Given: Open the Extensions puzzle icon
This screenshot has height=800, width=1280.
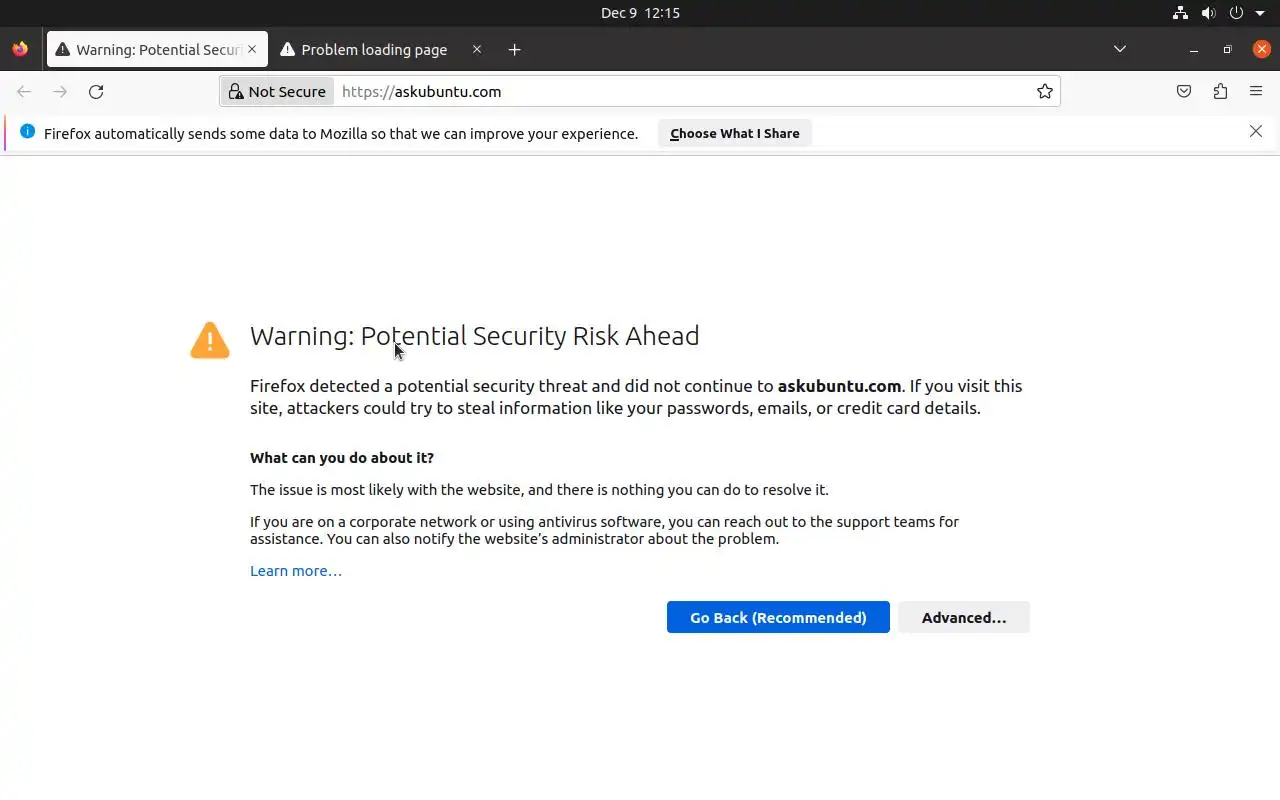Looking at the screenshot, I should pyautogui.click(x=1220, y=92).
